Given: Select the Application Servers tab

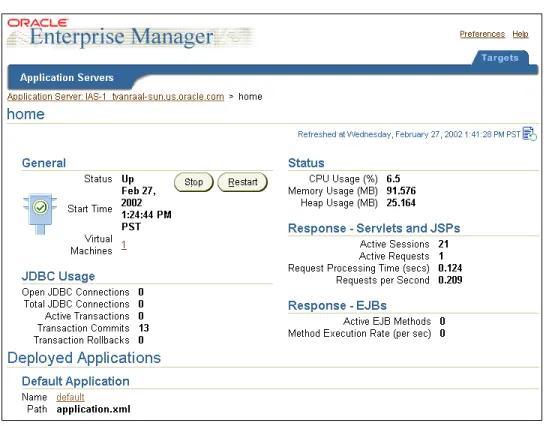Looking at the screenshot, I should [x=67, y=77].
